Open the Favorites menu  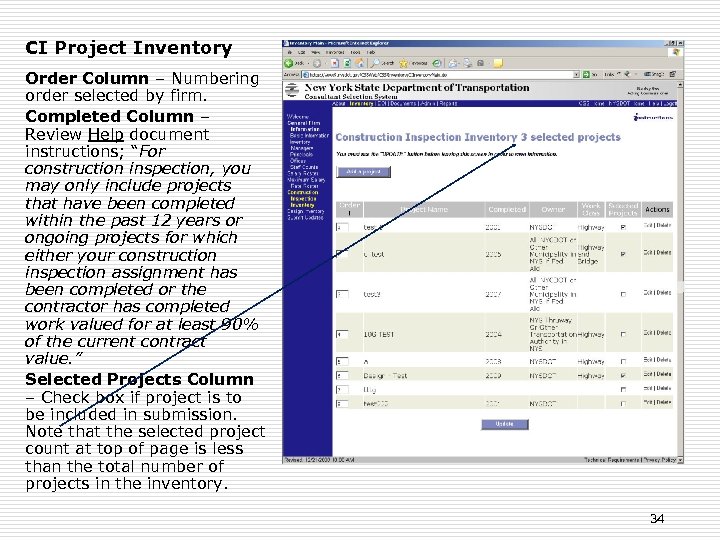(x=335, y=52)
